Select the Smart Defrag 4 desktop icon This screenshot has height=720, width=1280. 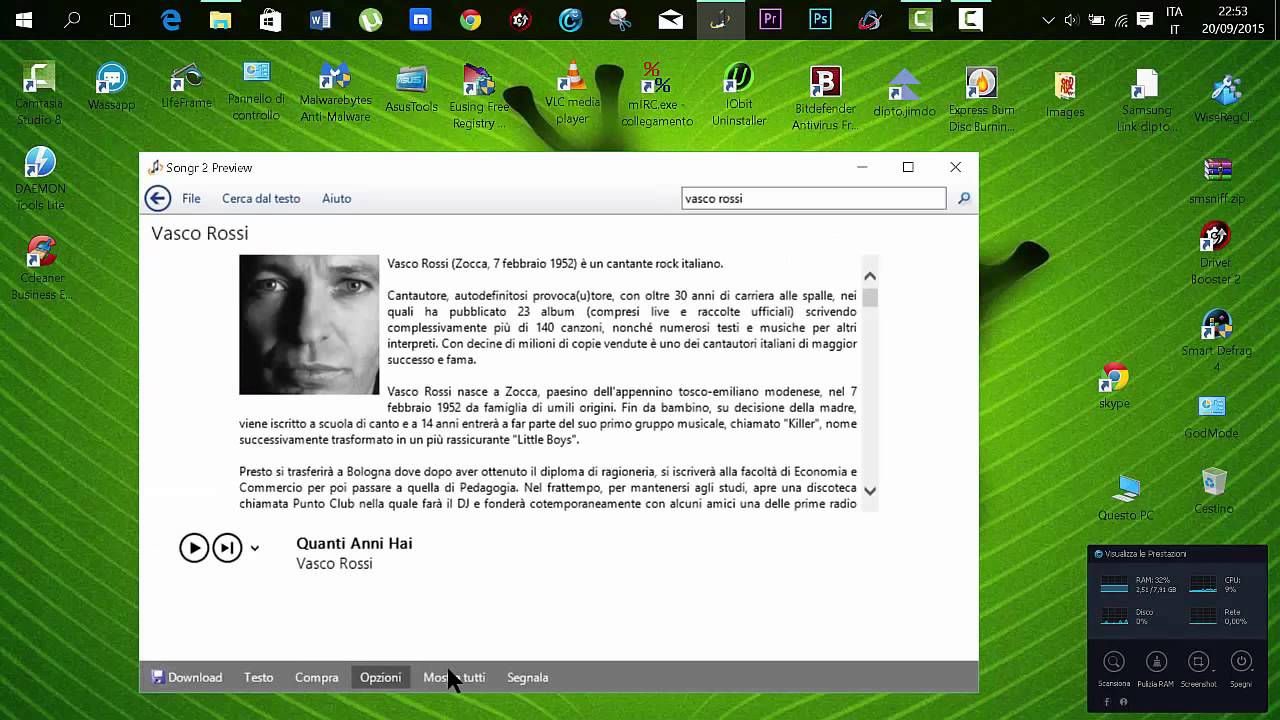pos(1217,341)
